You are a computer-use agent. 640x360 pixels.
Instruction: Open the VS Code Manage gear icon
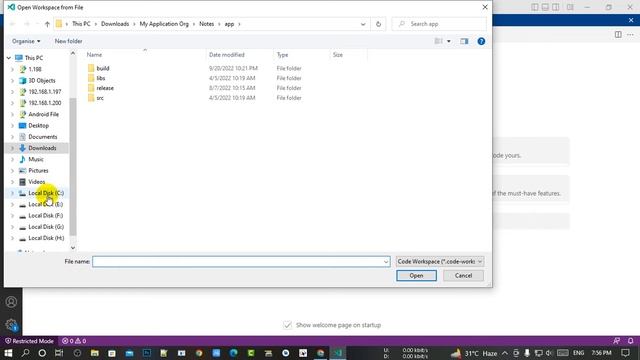tap(11, 325)
